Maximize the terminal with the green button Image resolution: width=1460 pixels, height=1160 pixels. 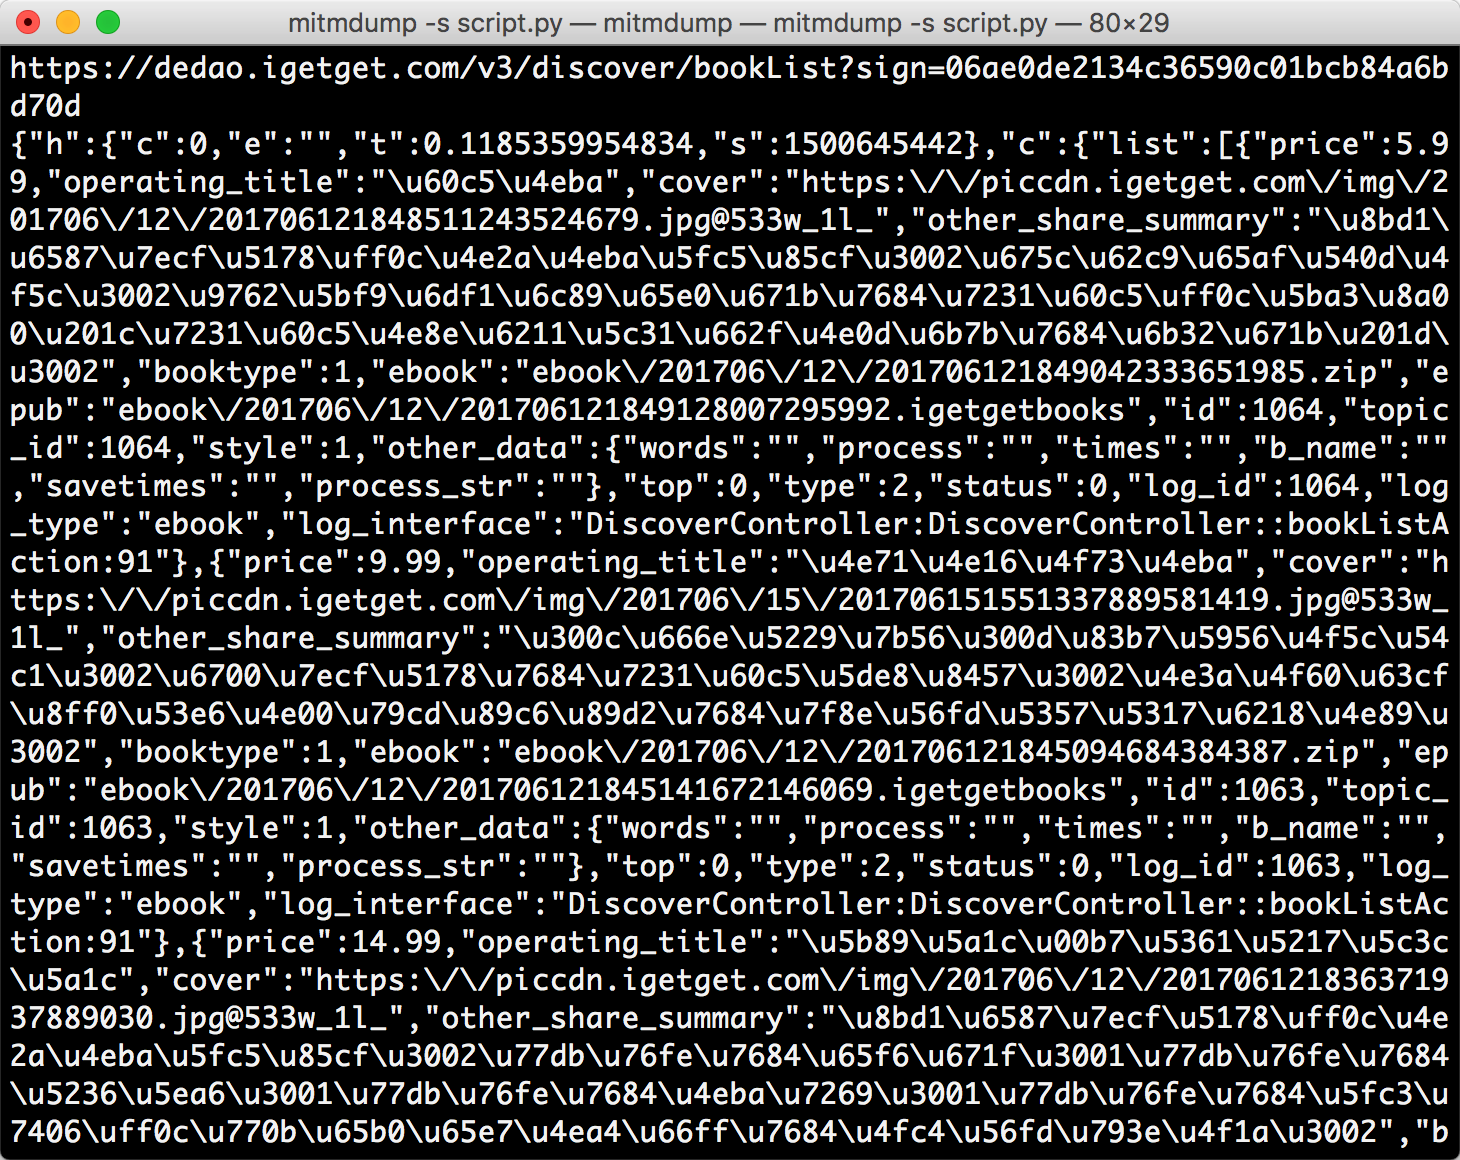[x=108, y=22]
